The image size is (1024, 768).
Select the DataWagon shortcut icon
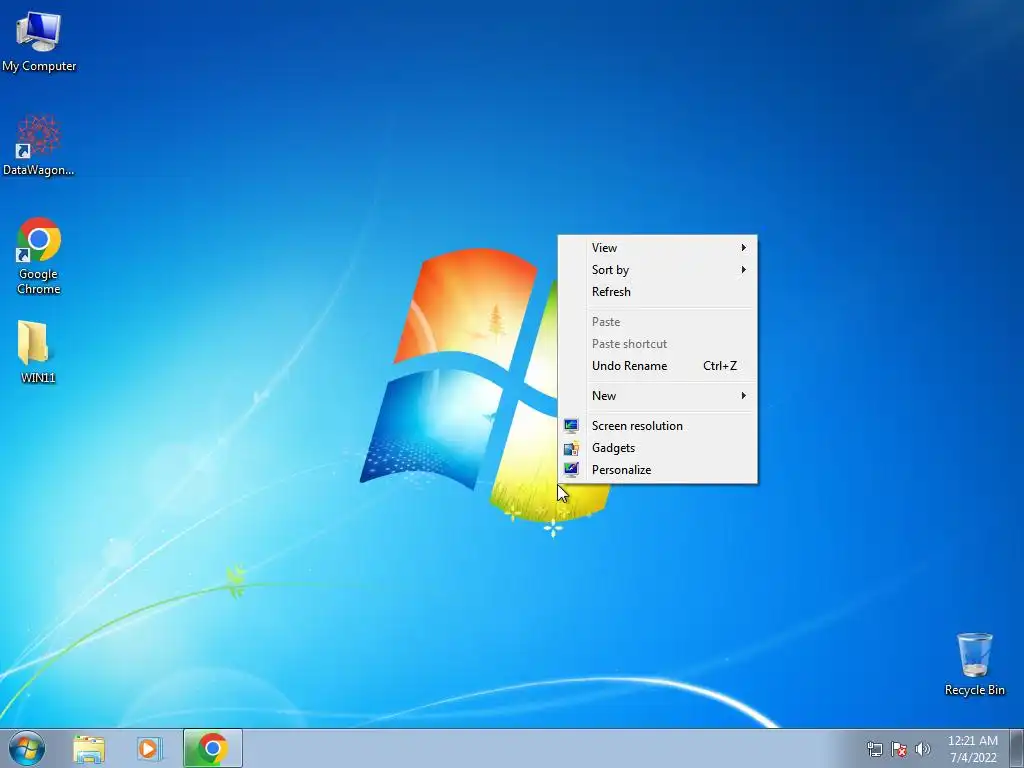(x=39, y=146)
